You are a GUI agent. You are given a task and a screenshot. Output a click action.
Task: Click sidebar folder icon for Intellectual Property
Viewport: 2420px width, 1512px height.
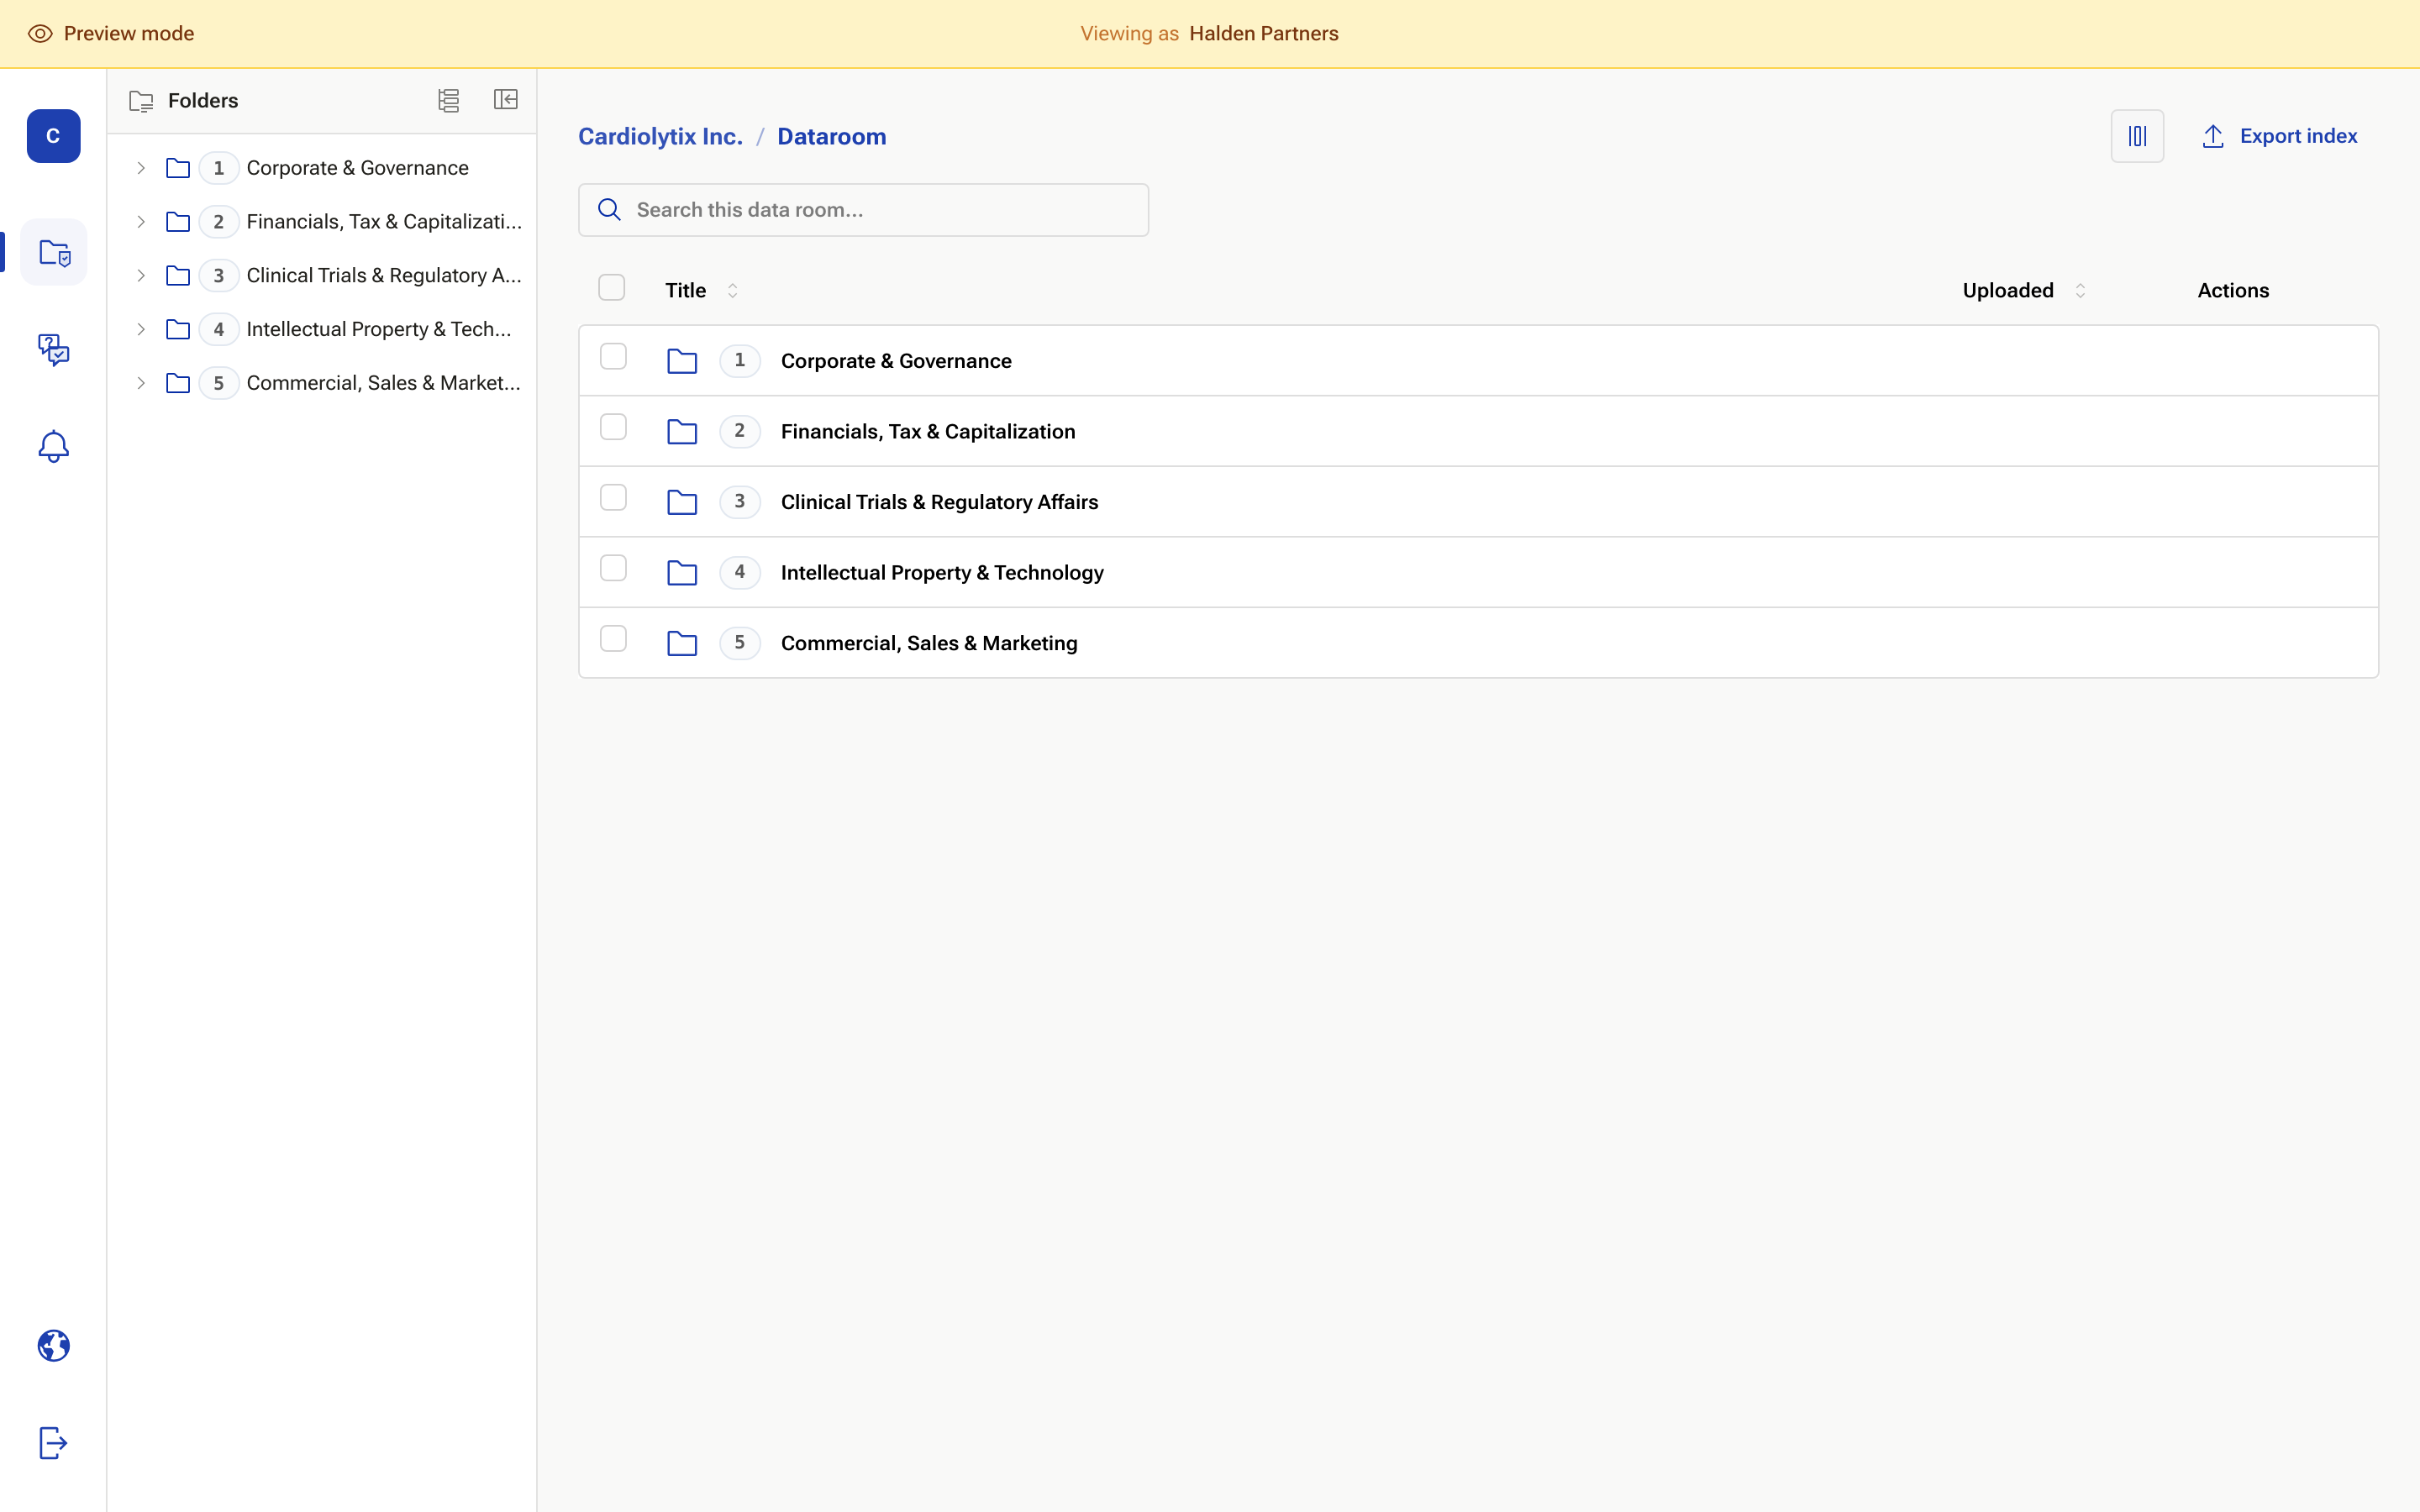(x=178, y=330)
